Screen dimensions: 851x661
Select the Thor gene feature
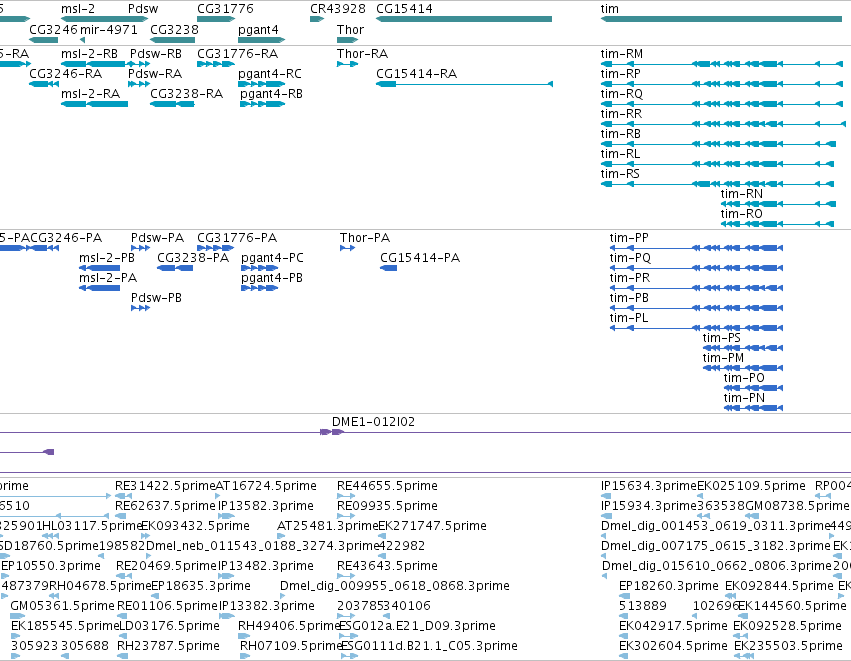(x=347, y=40)
